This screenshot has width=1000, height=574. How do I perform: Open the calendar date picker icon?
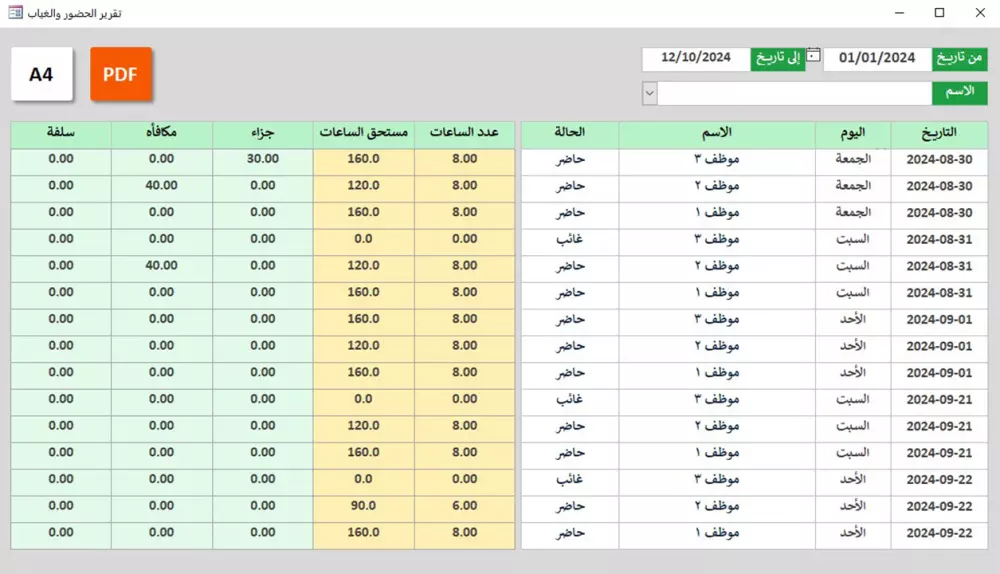(813, 55)
